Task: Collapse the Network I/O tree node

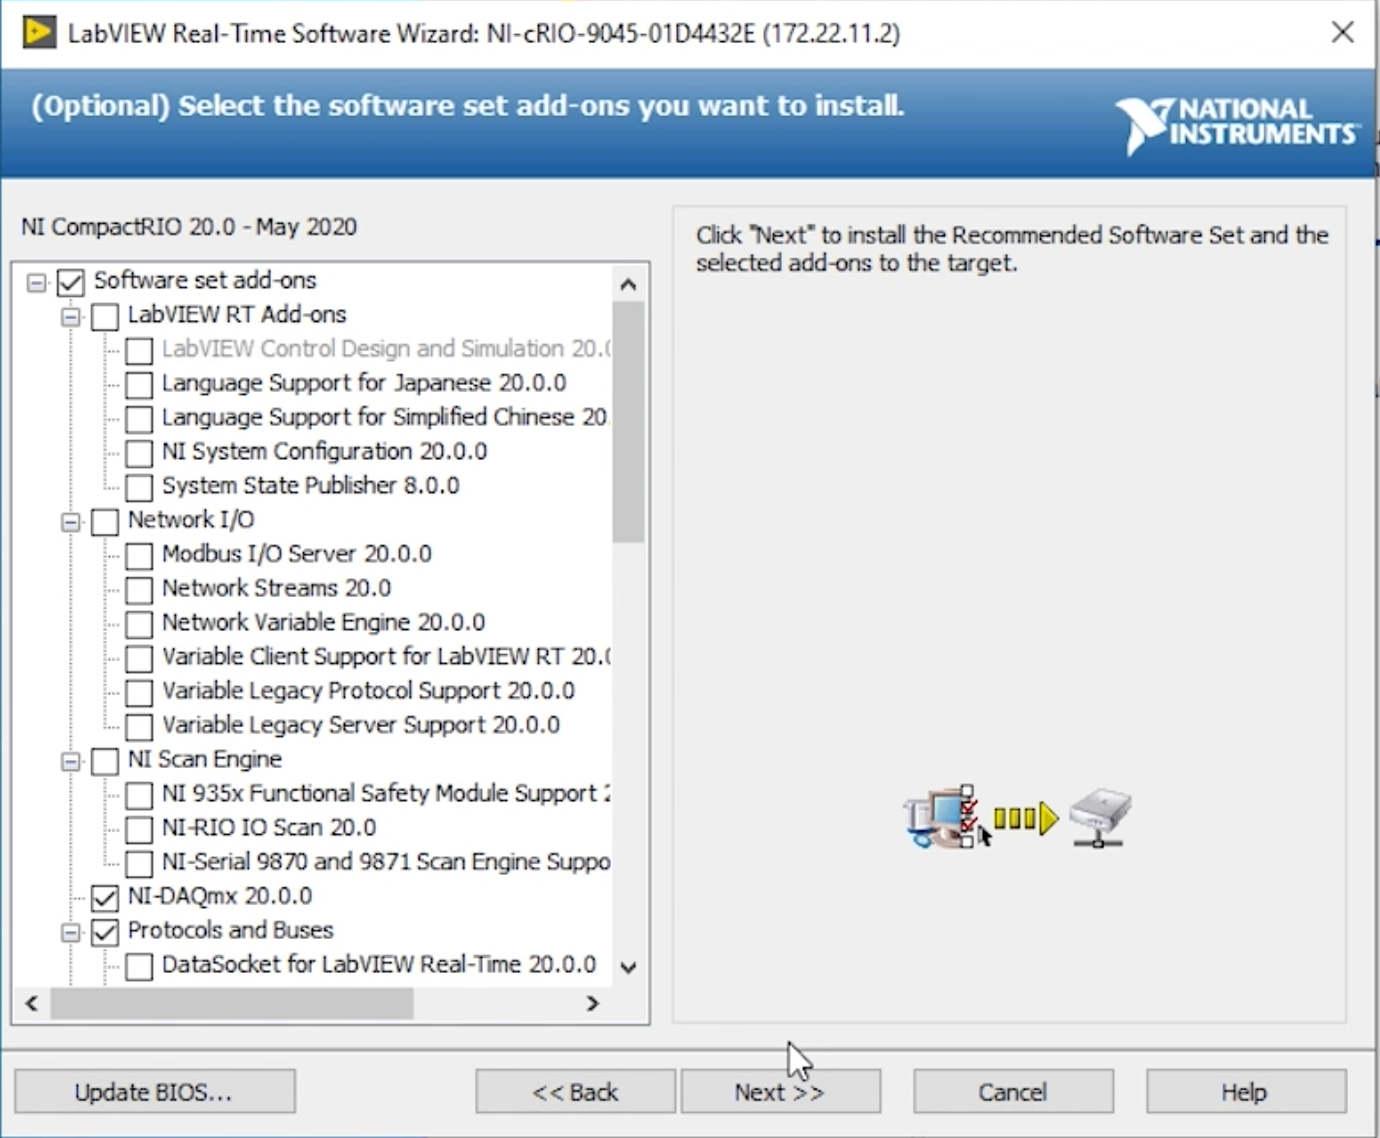Action: click(71, 521)
